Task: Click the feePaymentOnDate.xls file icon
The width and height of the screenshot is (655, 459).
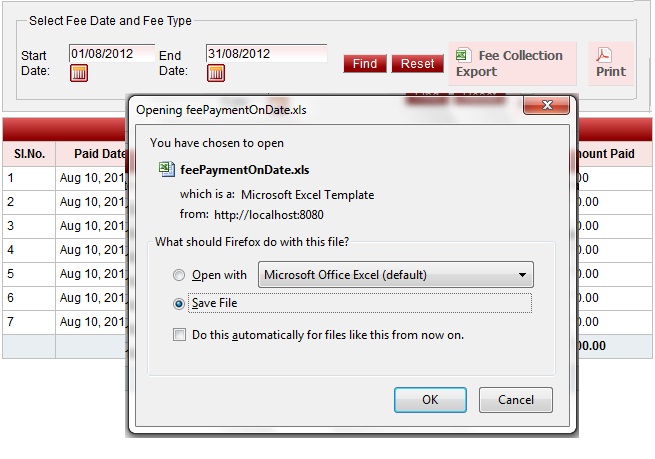Action: click(x=167, y=170)
